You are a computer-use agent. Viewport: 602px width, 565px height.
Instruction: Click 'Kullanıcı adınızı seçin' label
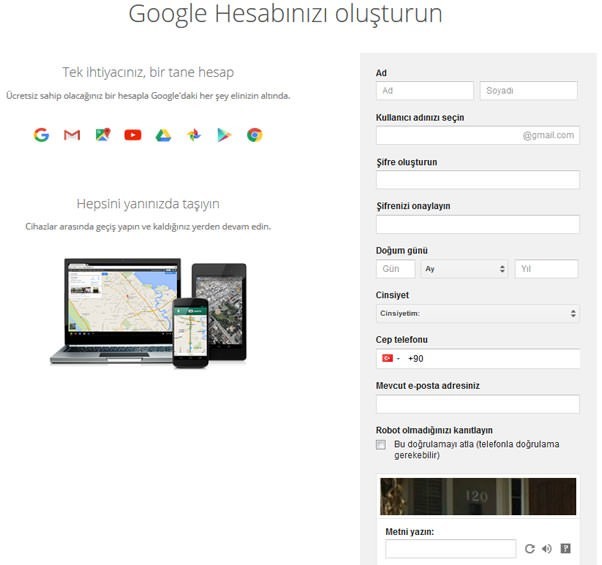click(420, 117)
